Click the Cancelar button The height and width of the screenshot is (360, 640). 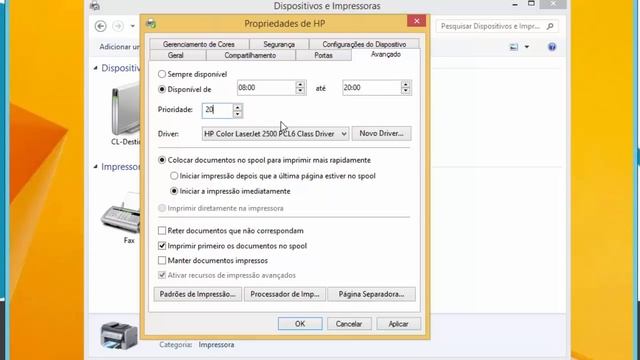pyautogui.click(x=349, y=324)
